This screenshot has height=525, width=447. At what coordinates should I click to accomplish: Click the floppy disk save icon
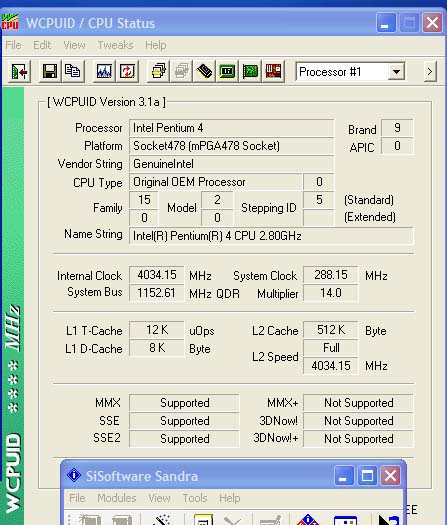click(50, 71)
